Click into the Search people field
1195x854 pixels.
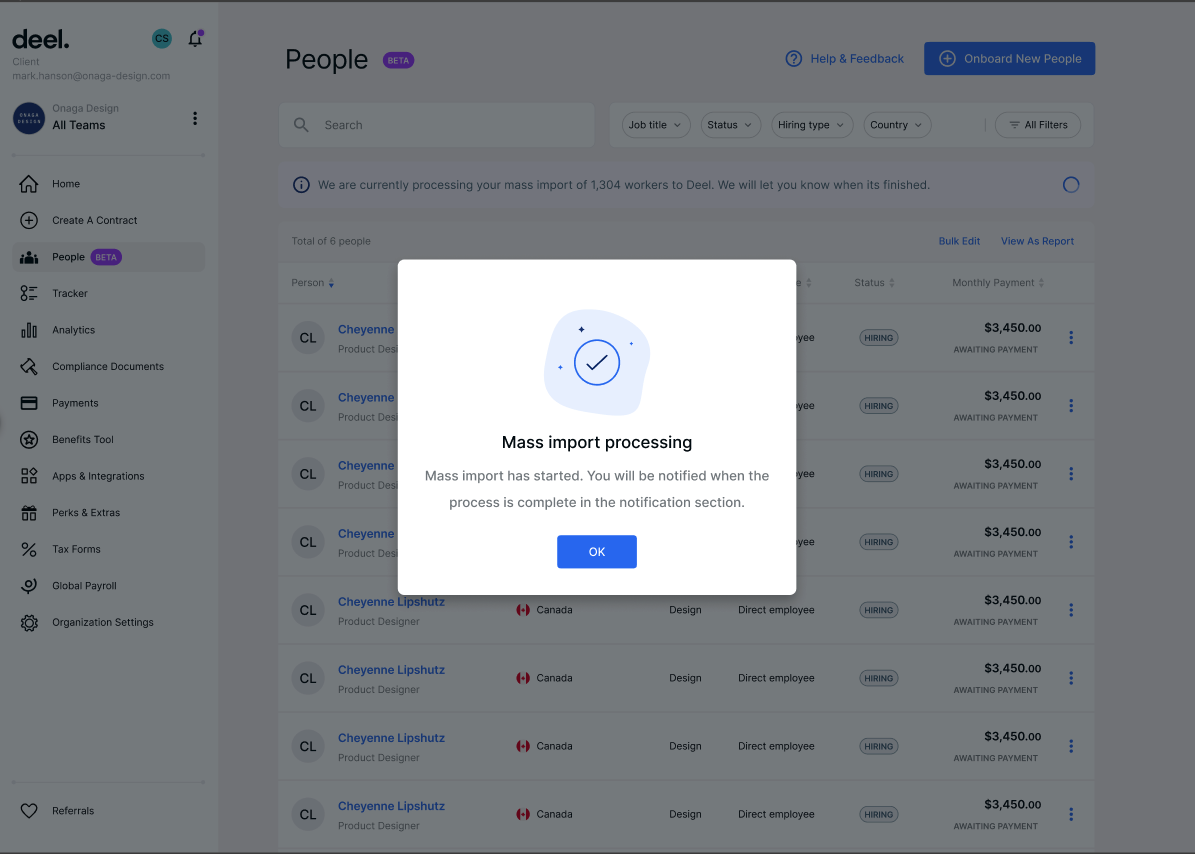(450, 125)
